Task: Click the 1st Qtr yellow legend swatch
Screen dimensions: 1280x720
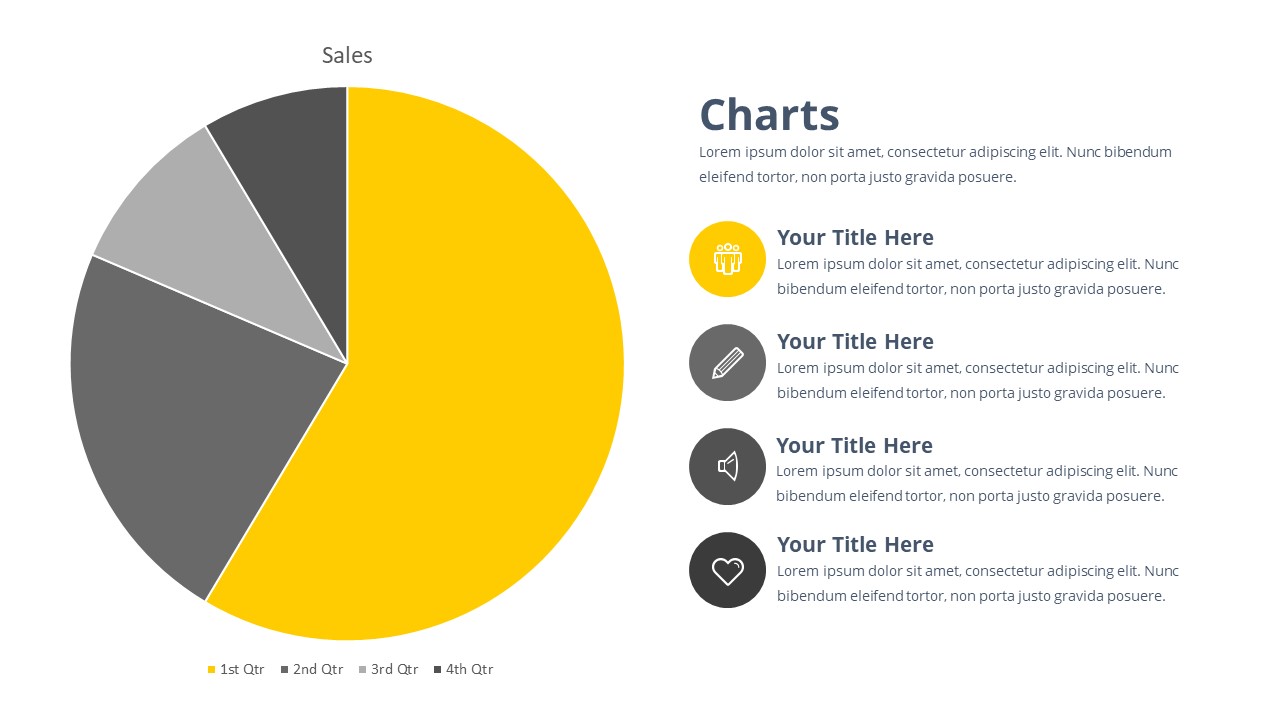Action: coord(212,670)
